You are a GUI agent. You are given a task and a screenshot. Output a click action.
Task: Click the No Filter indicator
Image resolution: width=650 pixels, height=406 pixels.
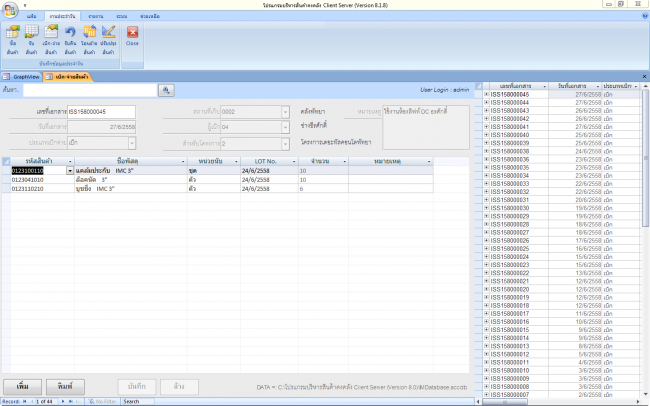click(102, 401)
